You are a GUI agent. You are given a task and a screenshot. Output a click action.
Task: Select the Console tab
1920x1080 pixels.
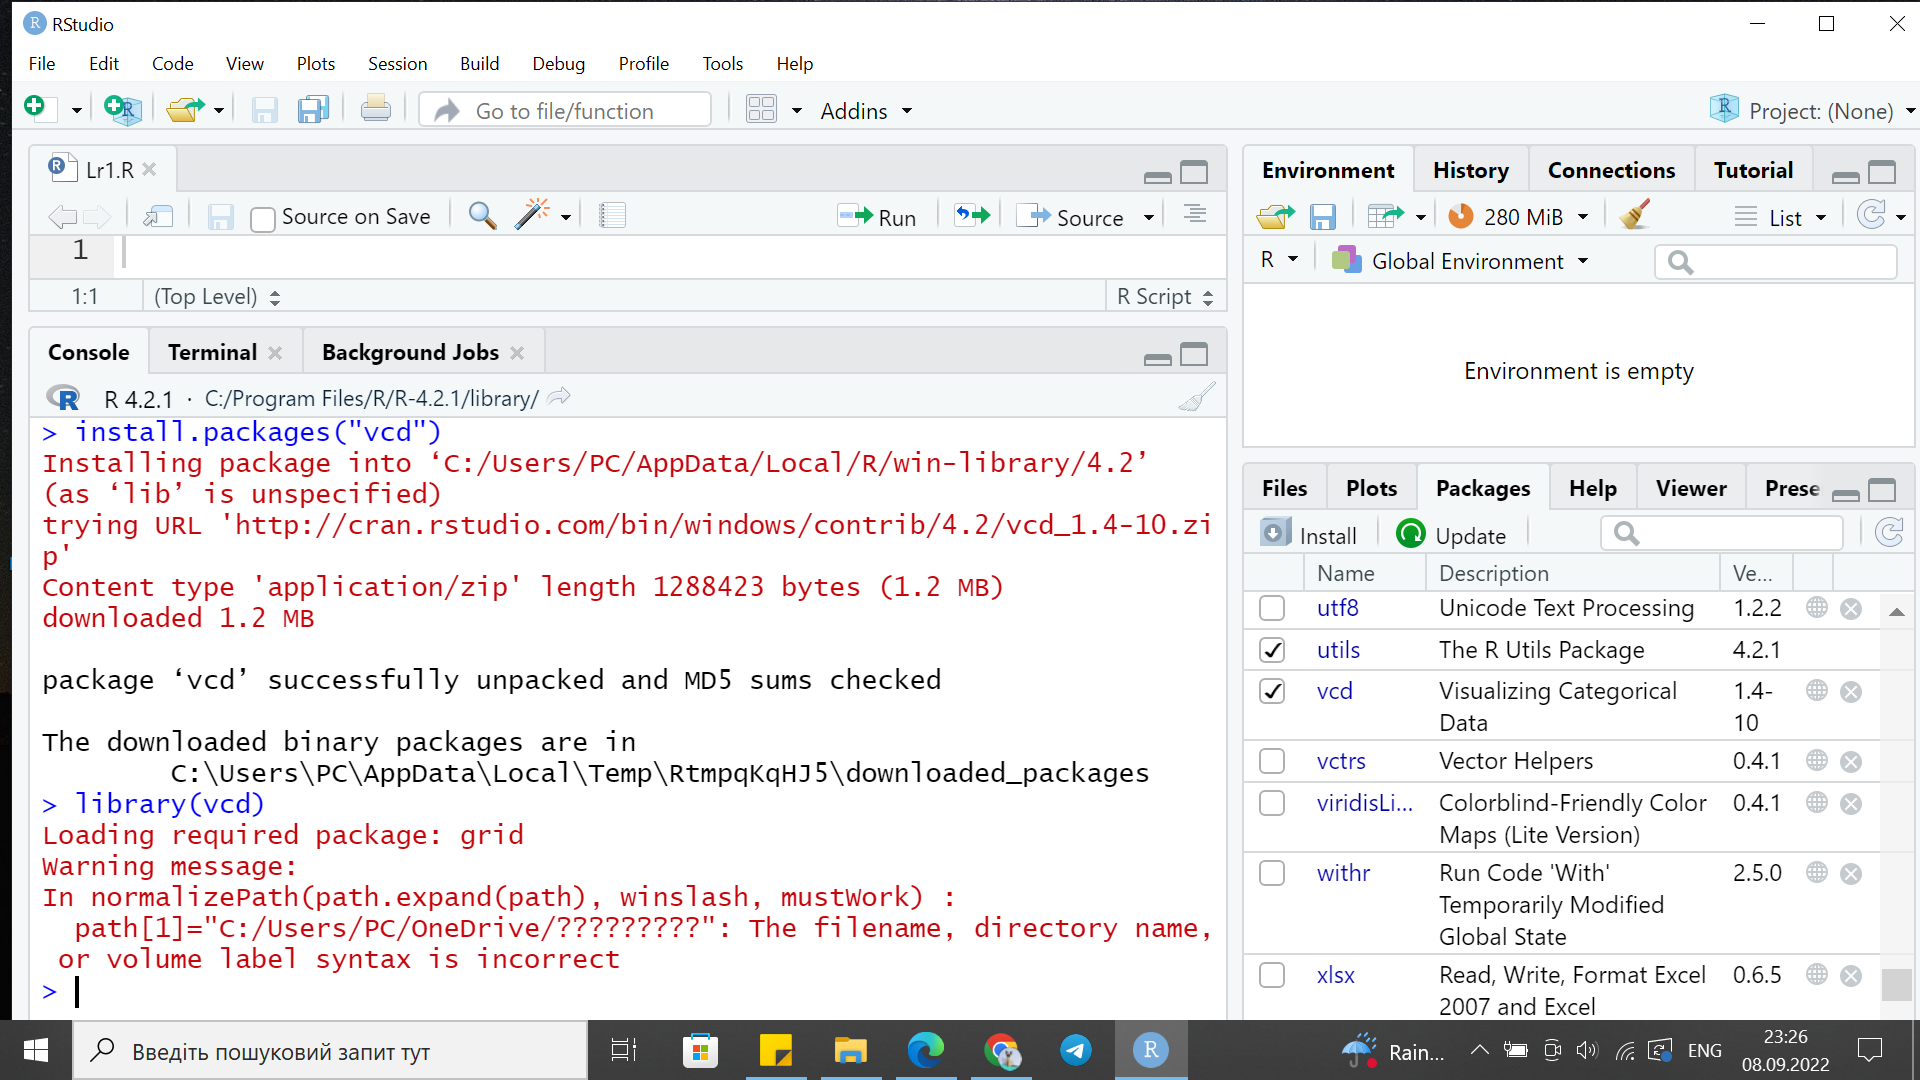tap(87, 352)
